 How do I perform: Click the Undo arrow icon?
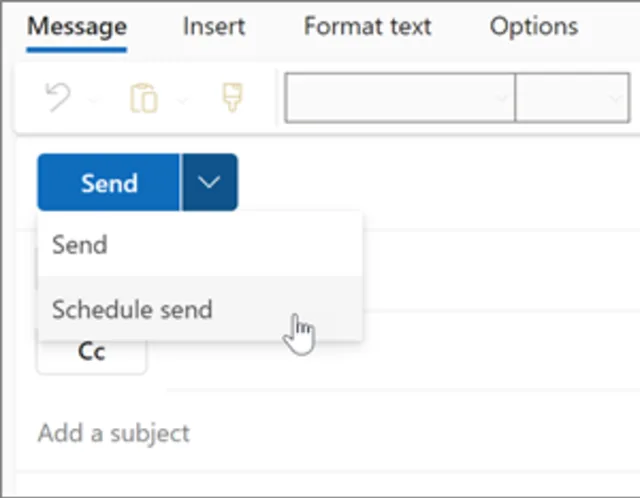[58, 99]
